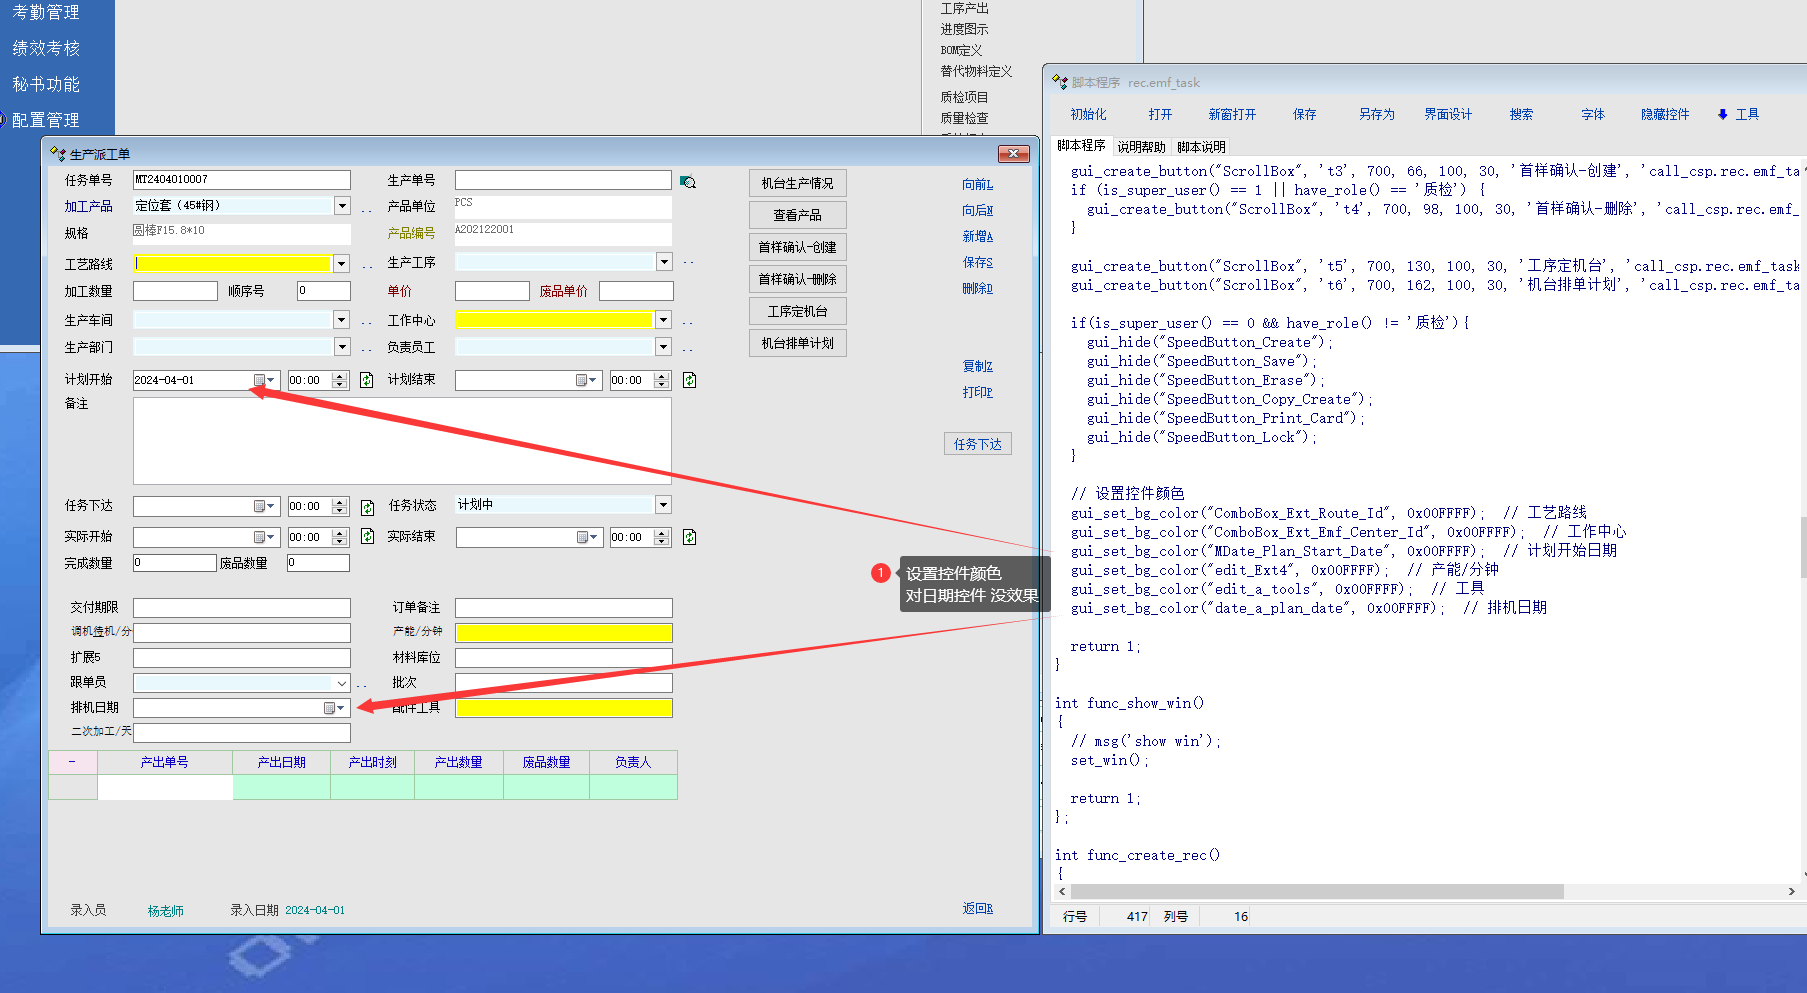Click the search icon beside the 生产单号 field
1807x993 pixels.
pos(688,182)
